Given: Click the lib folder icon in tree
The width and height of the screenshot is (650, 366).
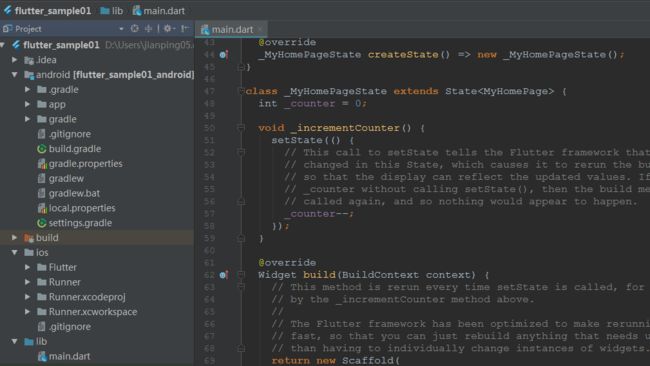Looking at the screenshot, I should tap(29, 342).
